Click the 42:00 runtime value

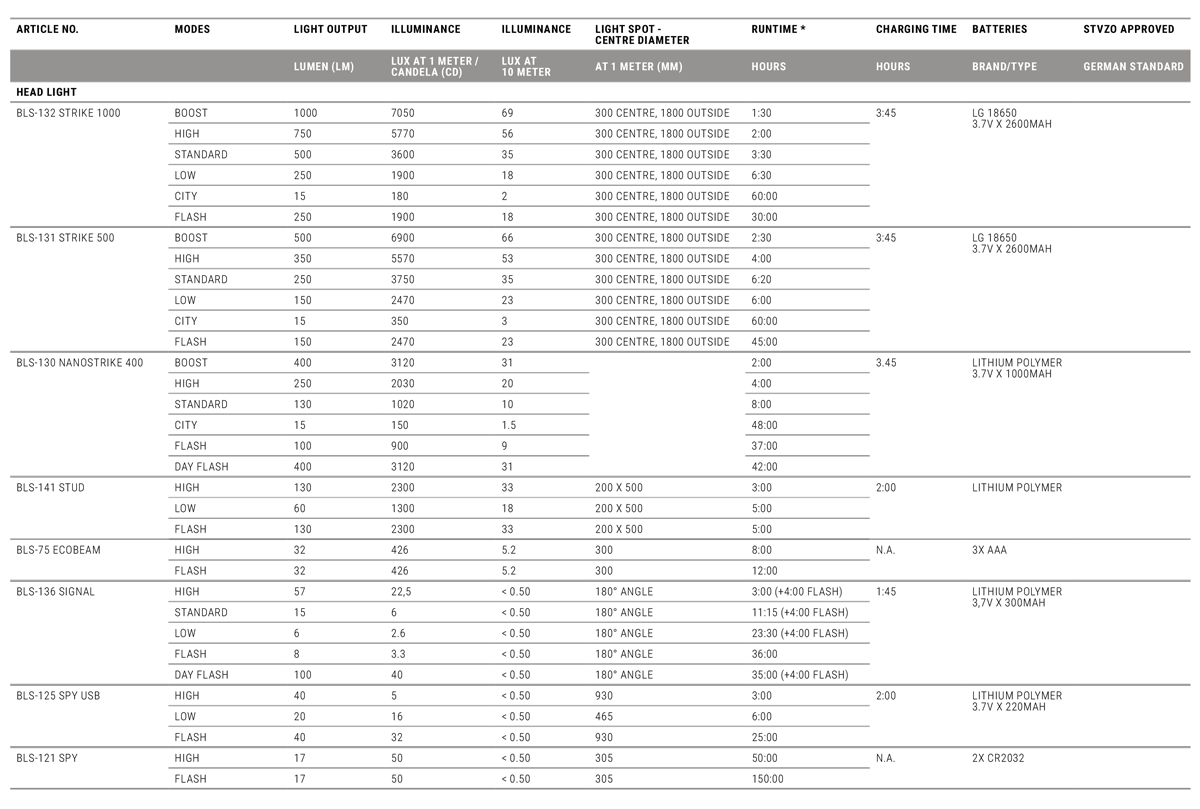[x=764, y=467]
